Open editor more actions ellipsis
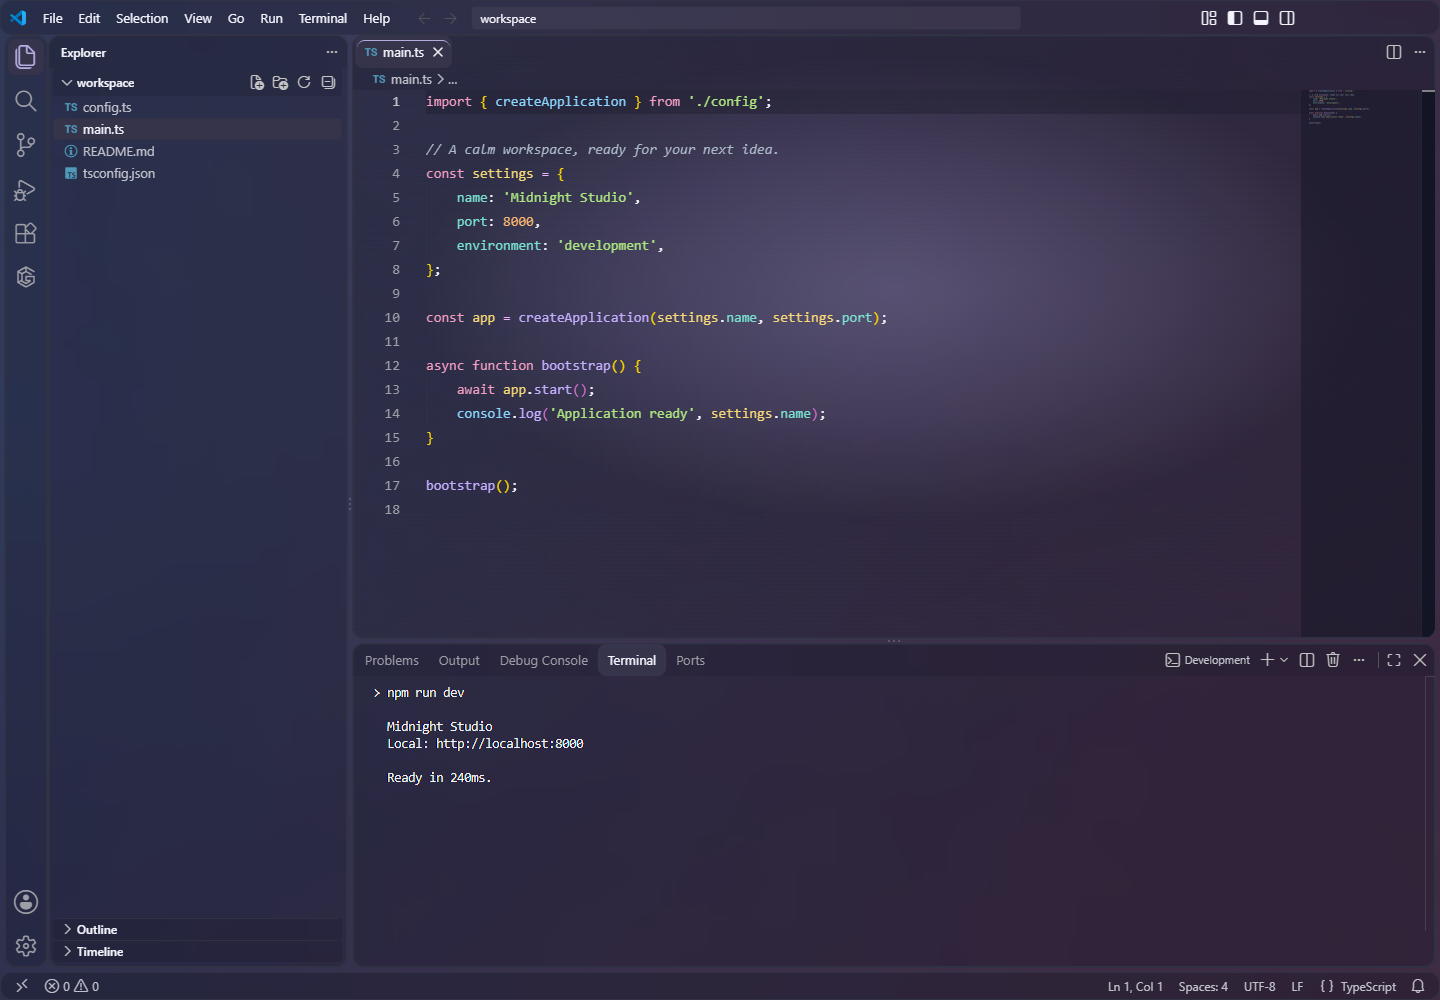Viewport: 1440px width, 1000px height. point(1420,52)
